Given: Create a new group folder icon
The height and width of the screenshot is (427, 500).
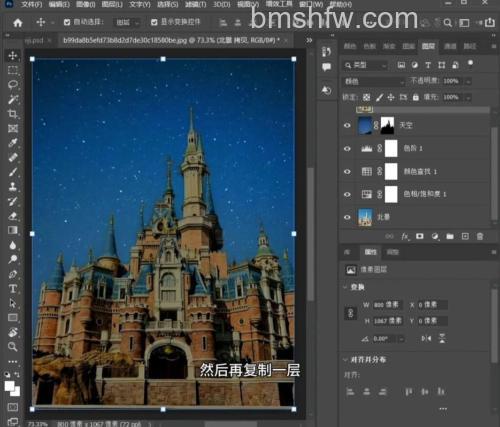Looking at the screenshot, I should [x=450, y=236].
